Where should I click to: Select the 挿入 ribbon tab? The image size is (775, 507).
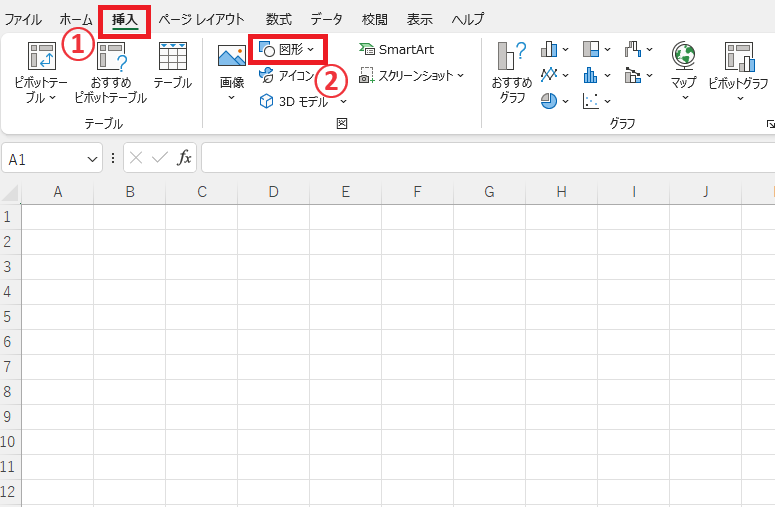point(125,20)
